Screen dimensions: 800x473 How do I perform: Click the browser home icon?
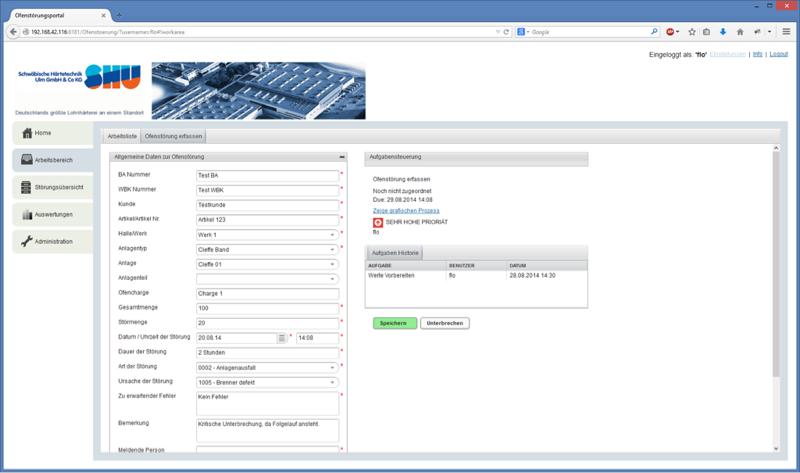click(739, 32)
